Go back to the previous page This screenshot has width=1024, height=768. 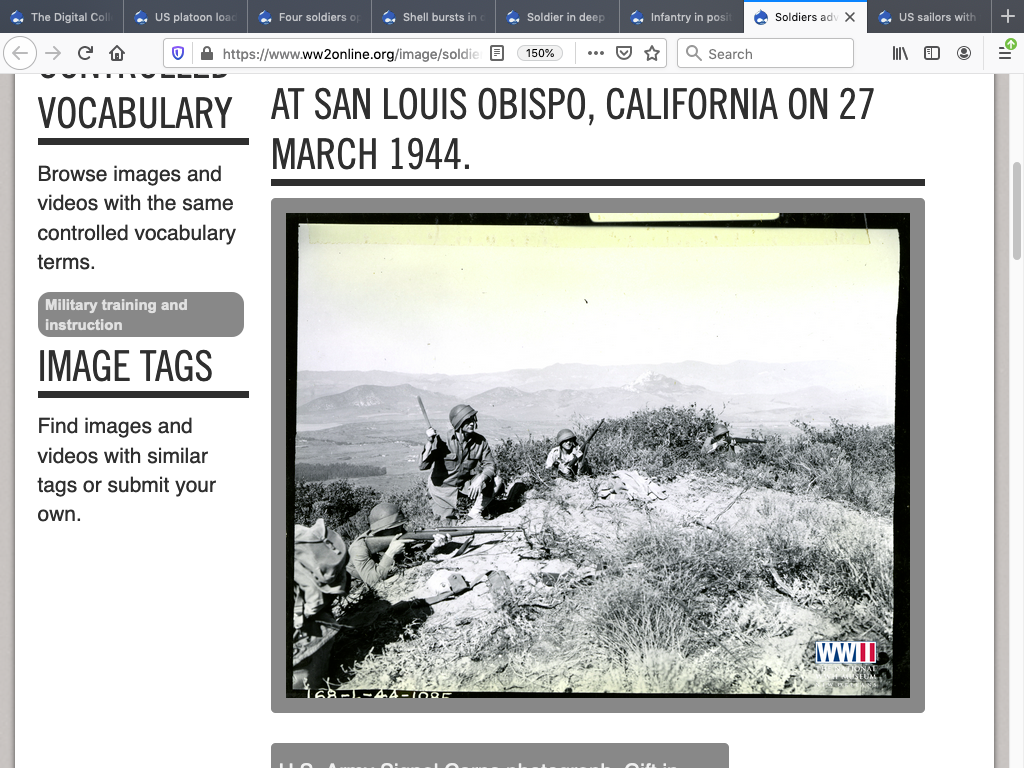[21, 54]
